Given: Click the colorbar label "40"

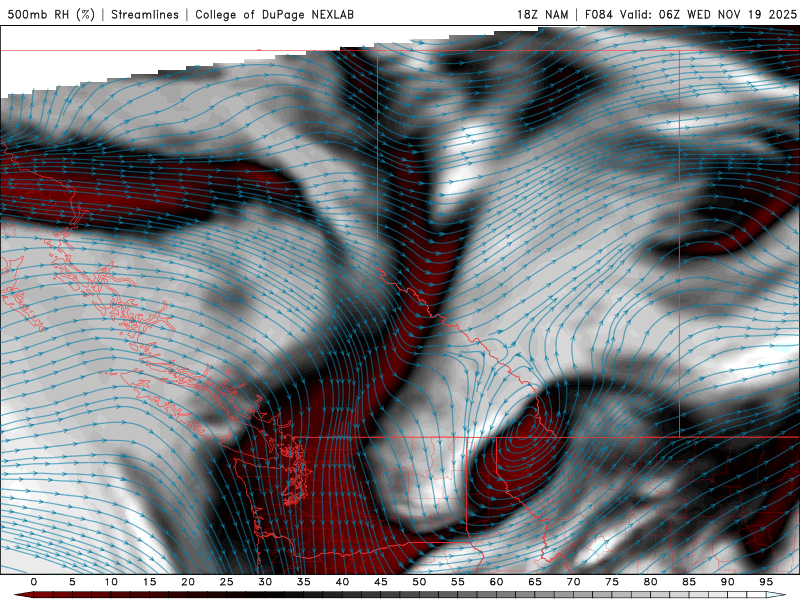Looking at the screenshot, I should (342, 582).
